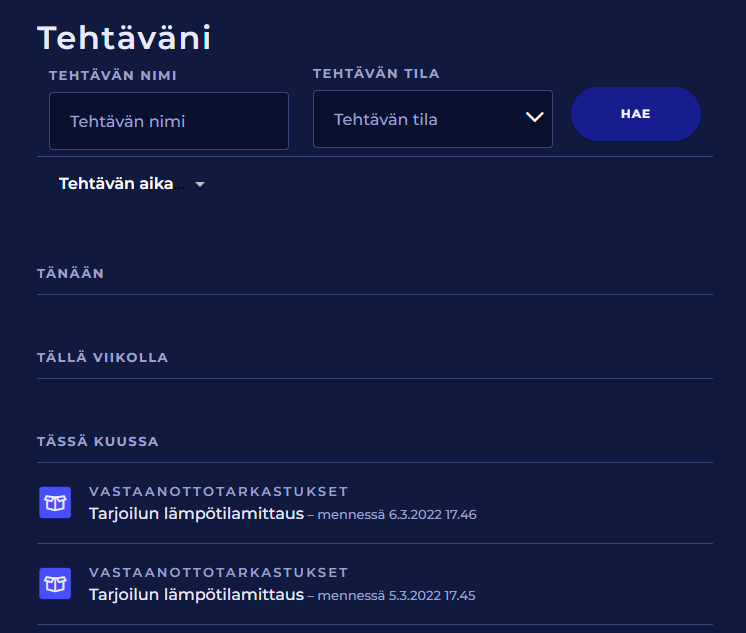This screenshot has height=633, width=746.
Task: Click the TEHTÄVÄN TILA label above the dropdown
Action: (x=376, y=74)
